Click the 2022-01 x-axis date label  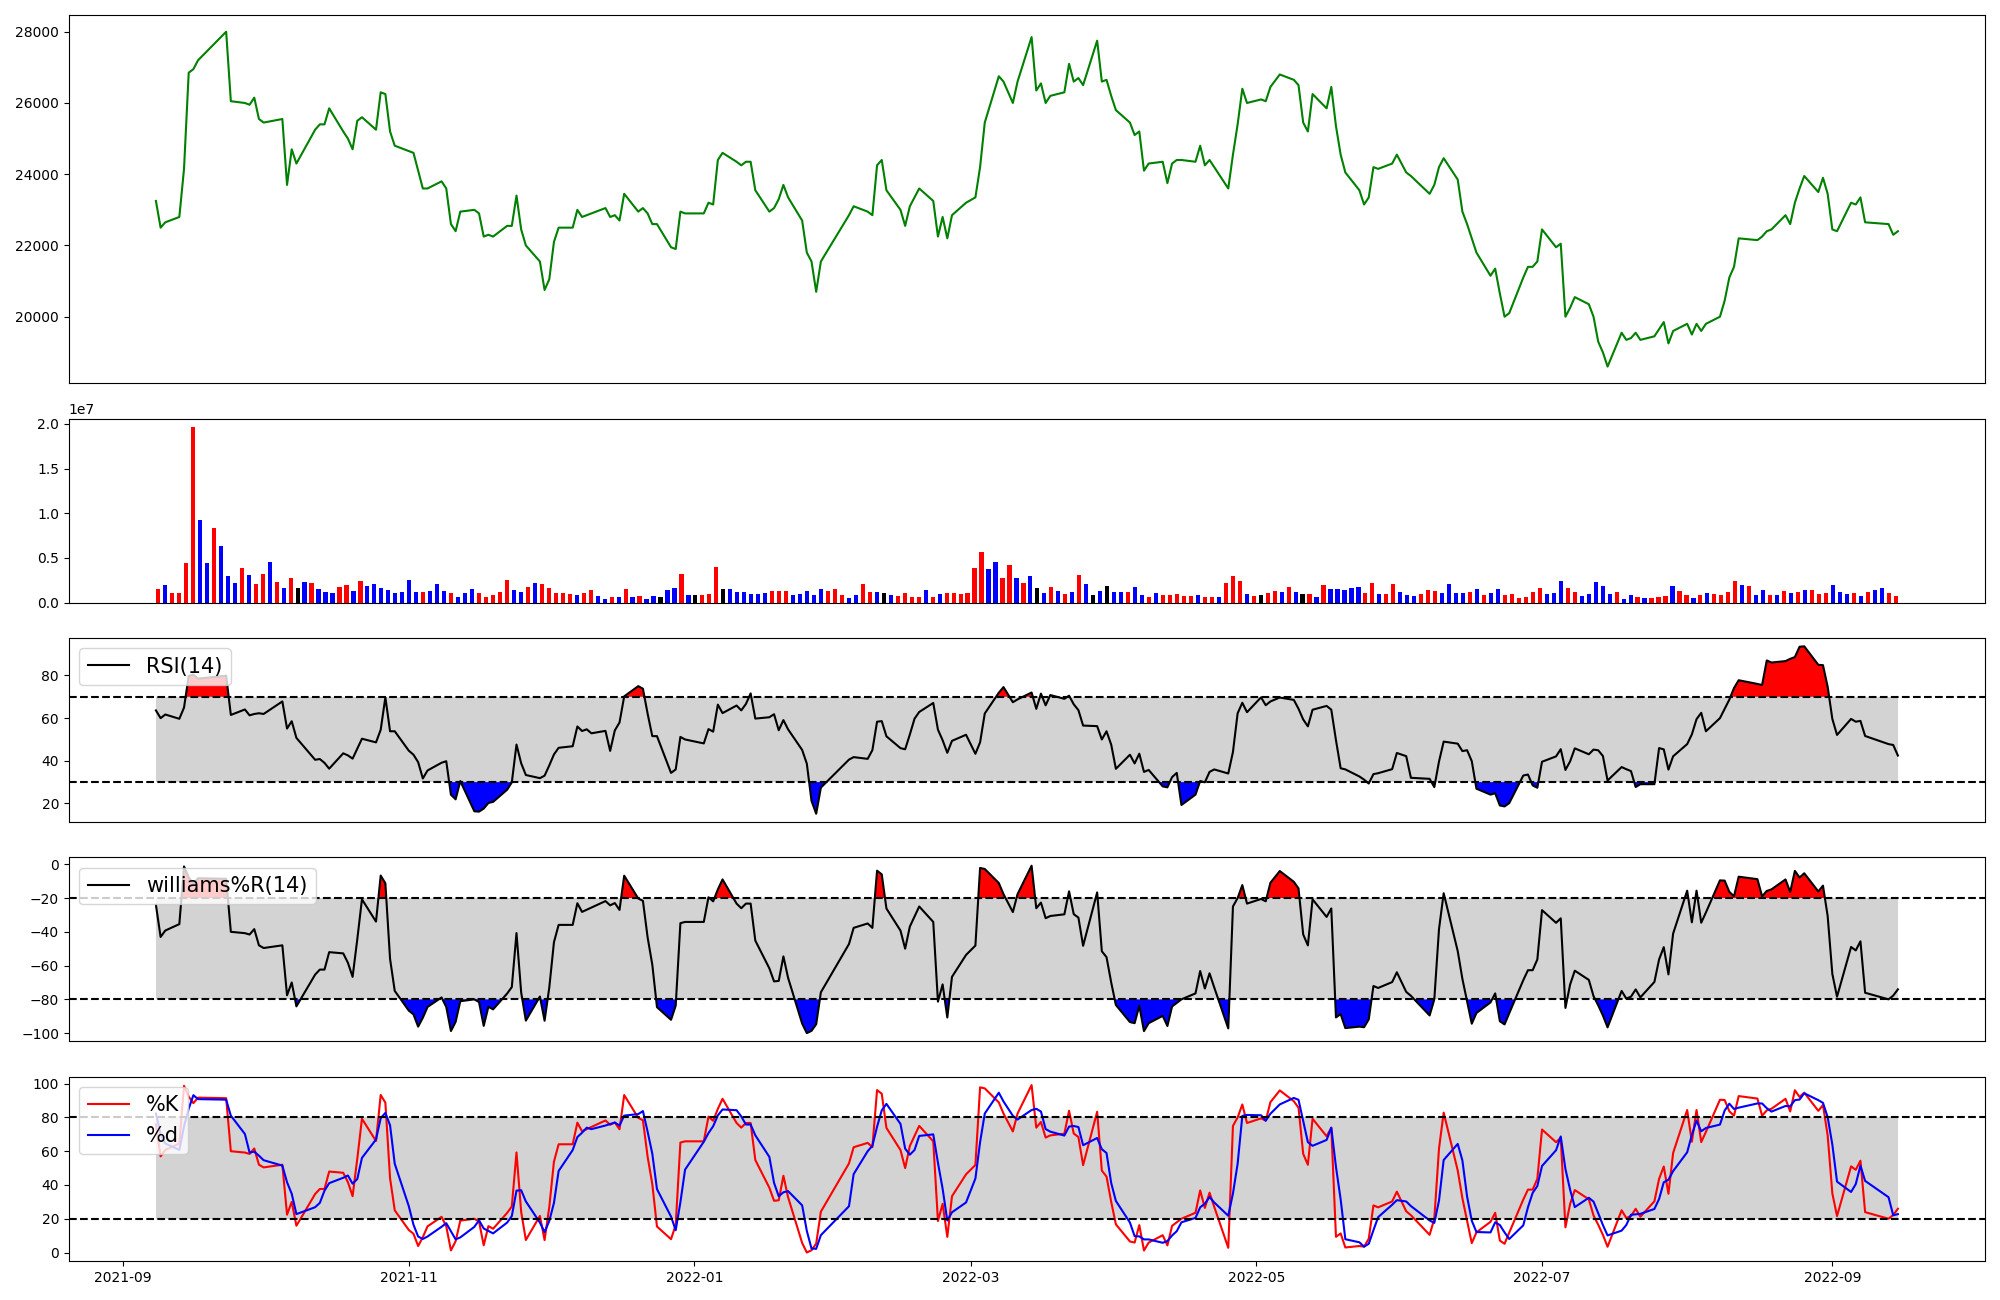click(x=694, y=1277)
